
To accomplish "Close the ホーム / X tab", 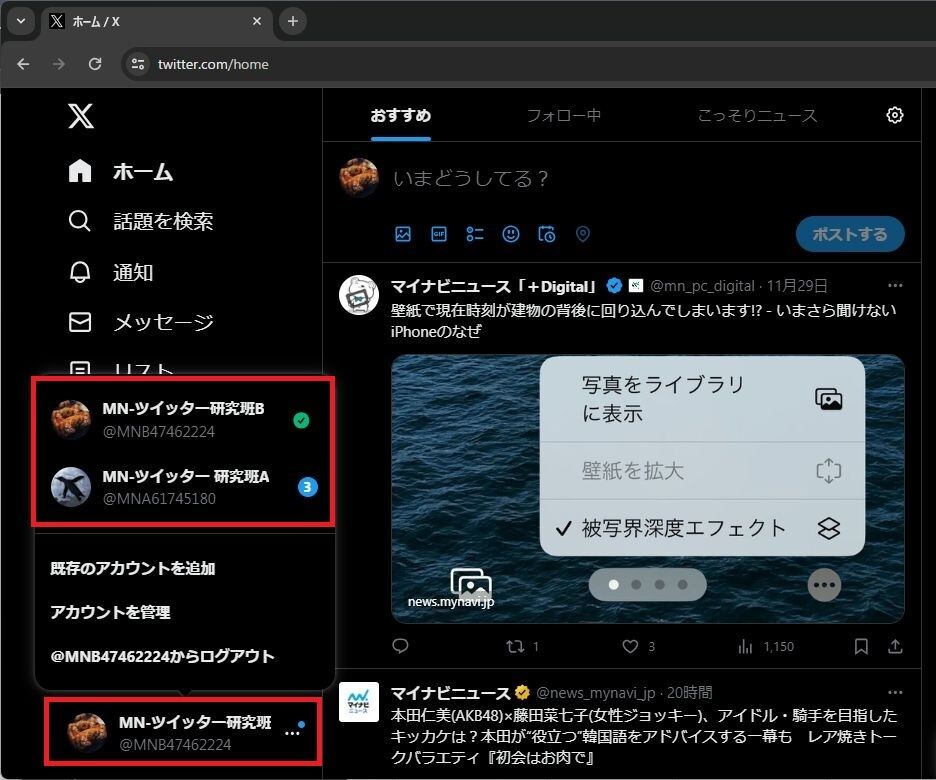I will (257, 21).
